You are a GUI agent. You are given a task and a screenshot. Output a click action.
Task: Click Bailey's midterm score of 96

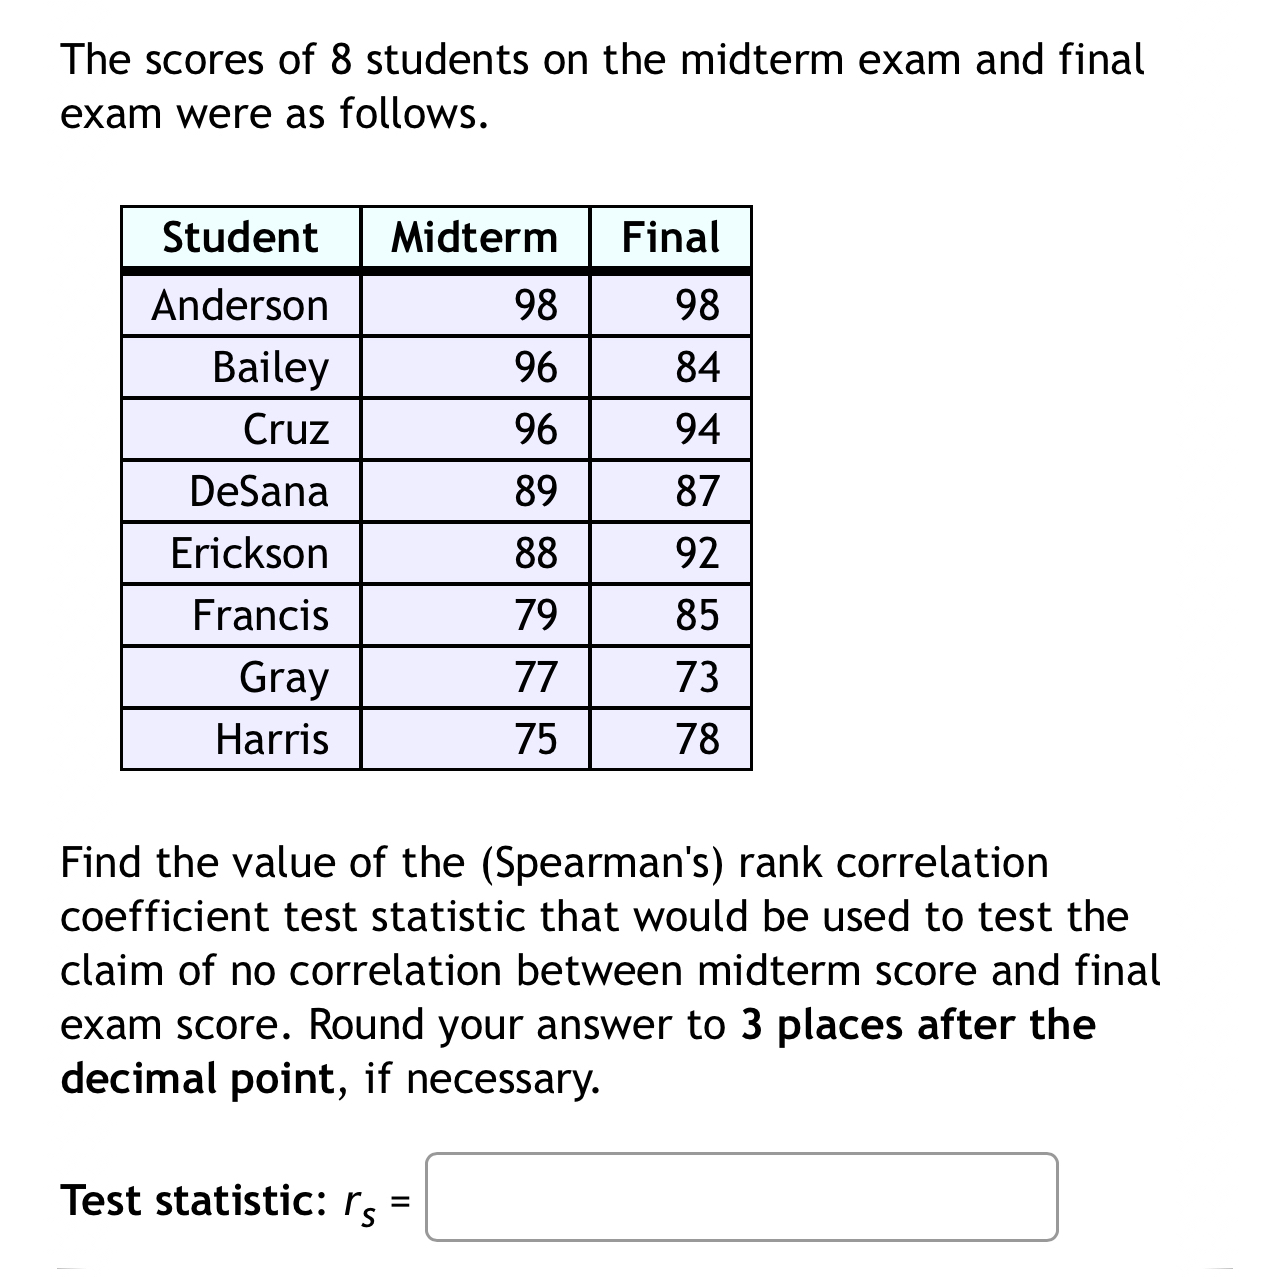536,368
